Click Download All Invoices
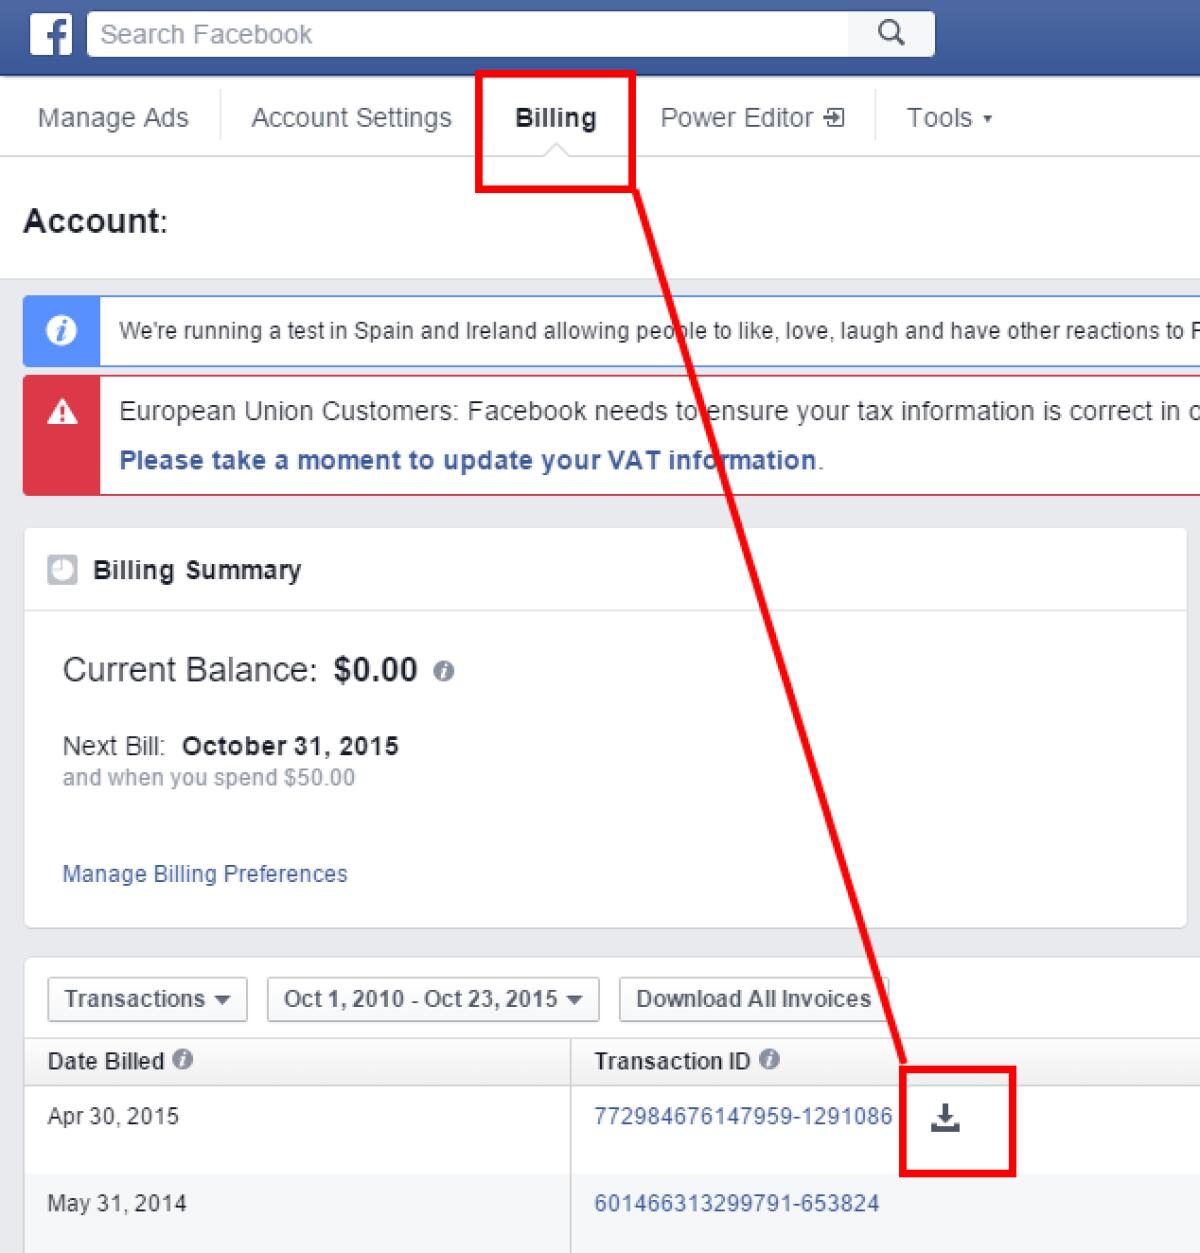Viewport: 1200px width, 1253px height. pyautogui.click(x=753, y=998)
